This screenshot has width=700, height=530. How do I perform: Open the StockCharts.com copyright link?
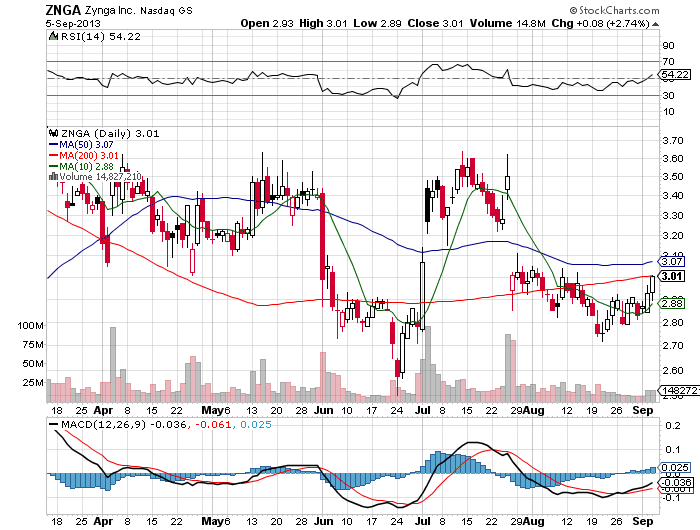[x=615, y=10]
